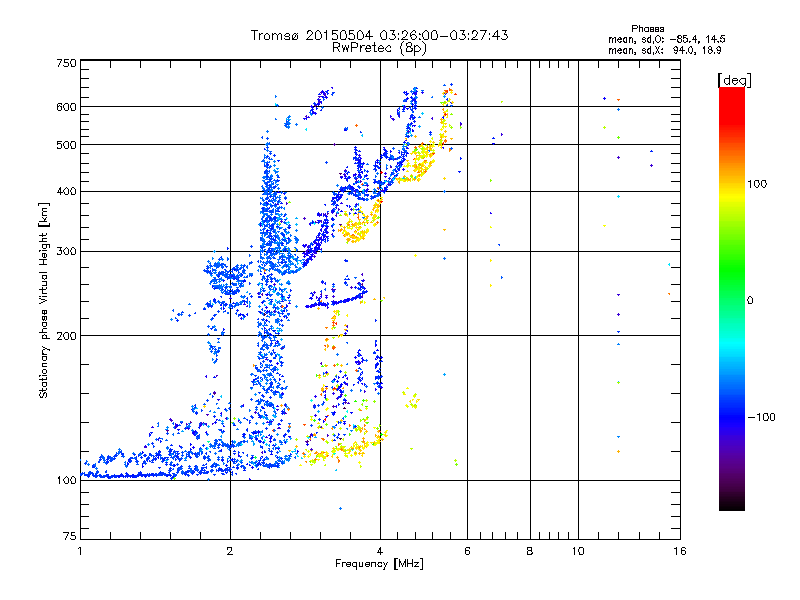Screen dimensions: 800x600
Task: Click the 'Phases' header text
Action: pyautogui.click(x=647, y=29)
